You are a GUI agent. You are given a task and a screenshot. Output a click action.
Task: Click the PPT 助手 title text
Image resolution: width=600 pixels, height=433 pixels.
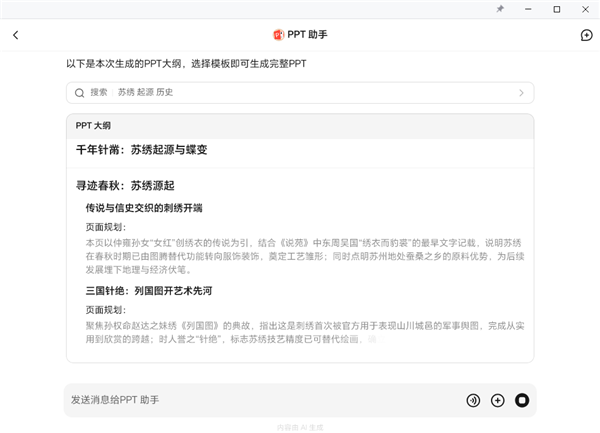pos(307,35)
